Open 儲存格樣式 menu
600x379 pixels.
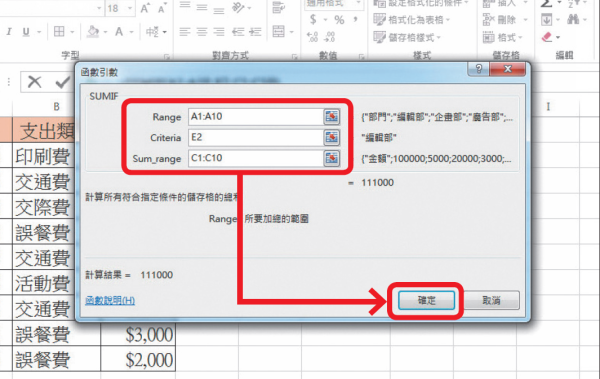pos(407,37)
